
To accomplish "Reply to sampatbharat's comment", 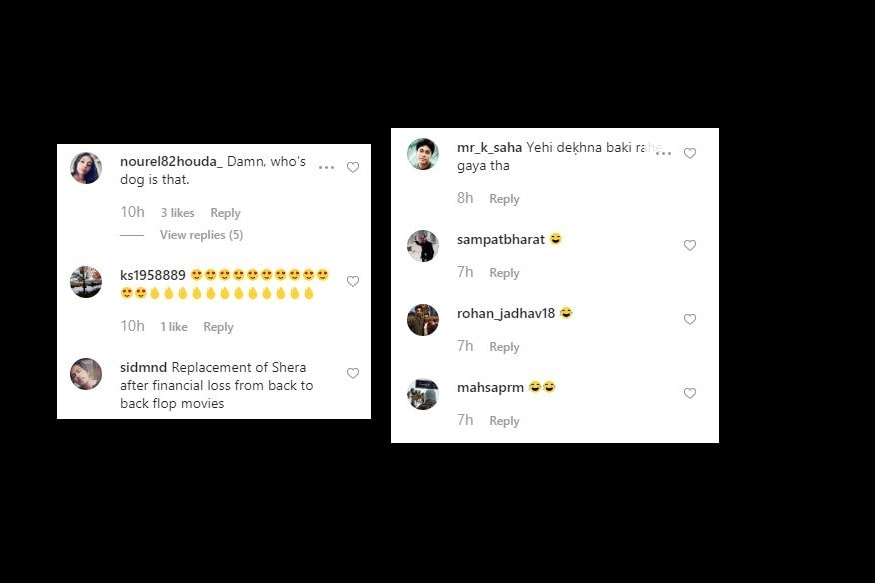I will (504, 273).
